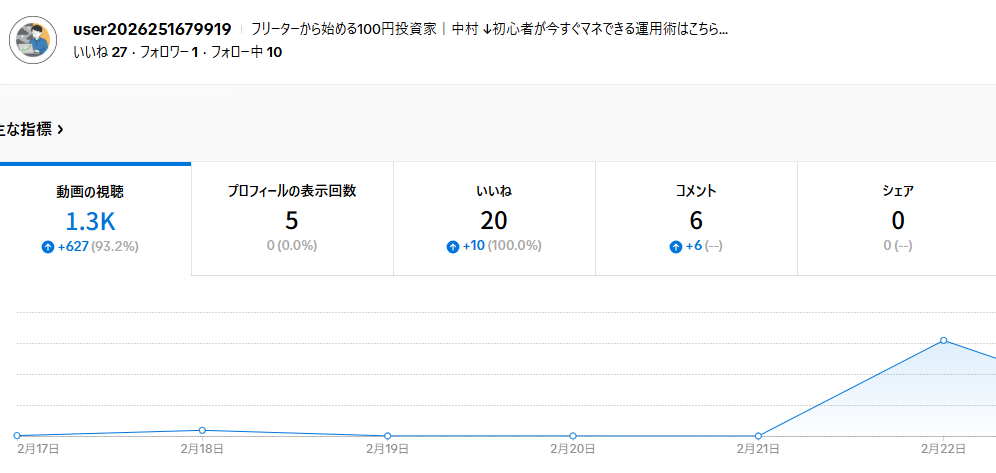Select the シェア metric tab
996x473 pixels.
point(897,219)
